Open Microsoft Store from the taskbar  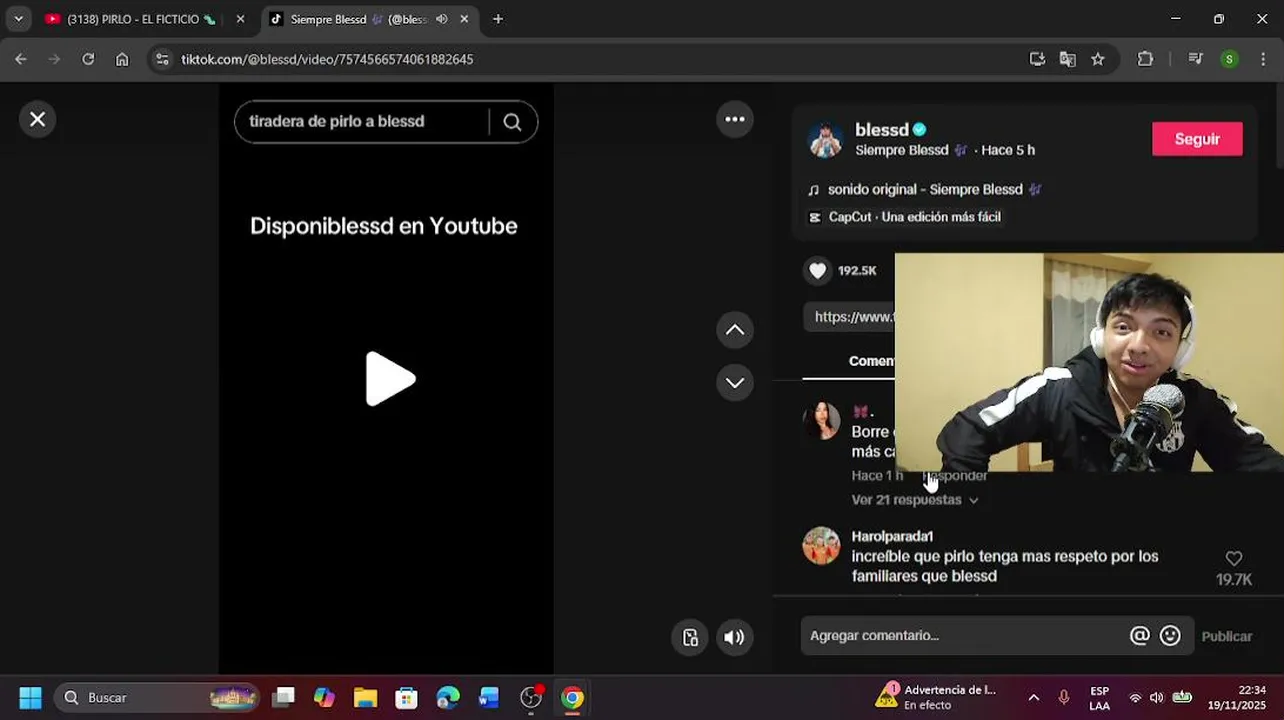406,697
